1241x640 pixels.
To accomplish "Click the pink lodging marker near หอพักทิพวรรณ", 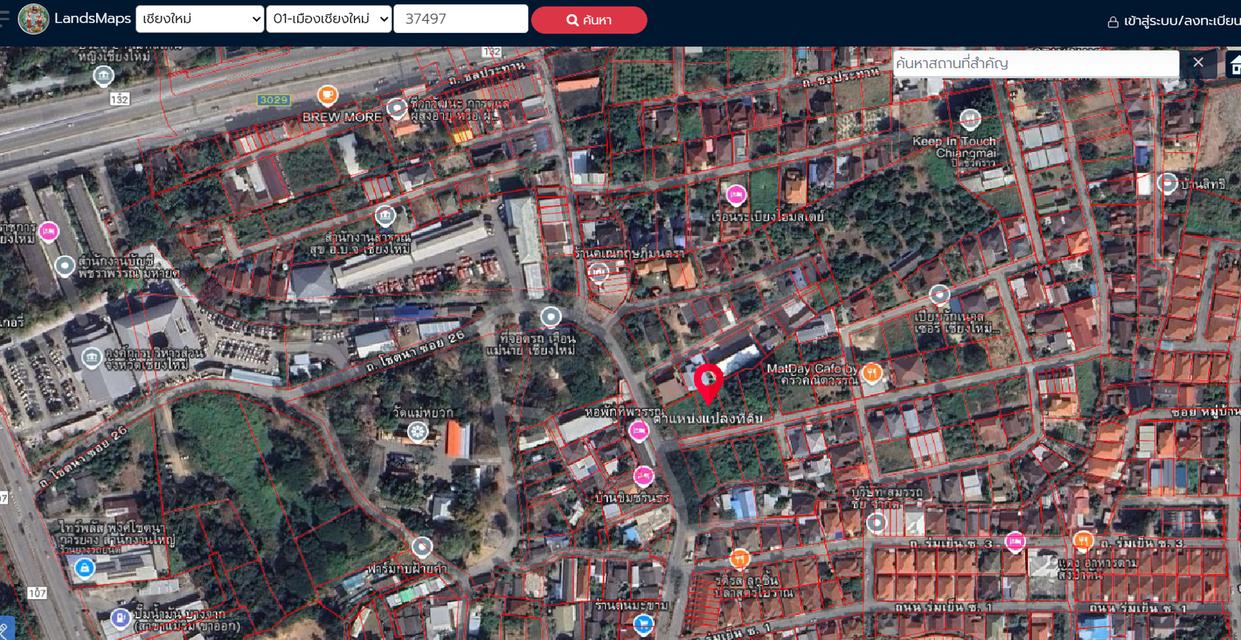I will click(639, 431).
